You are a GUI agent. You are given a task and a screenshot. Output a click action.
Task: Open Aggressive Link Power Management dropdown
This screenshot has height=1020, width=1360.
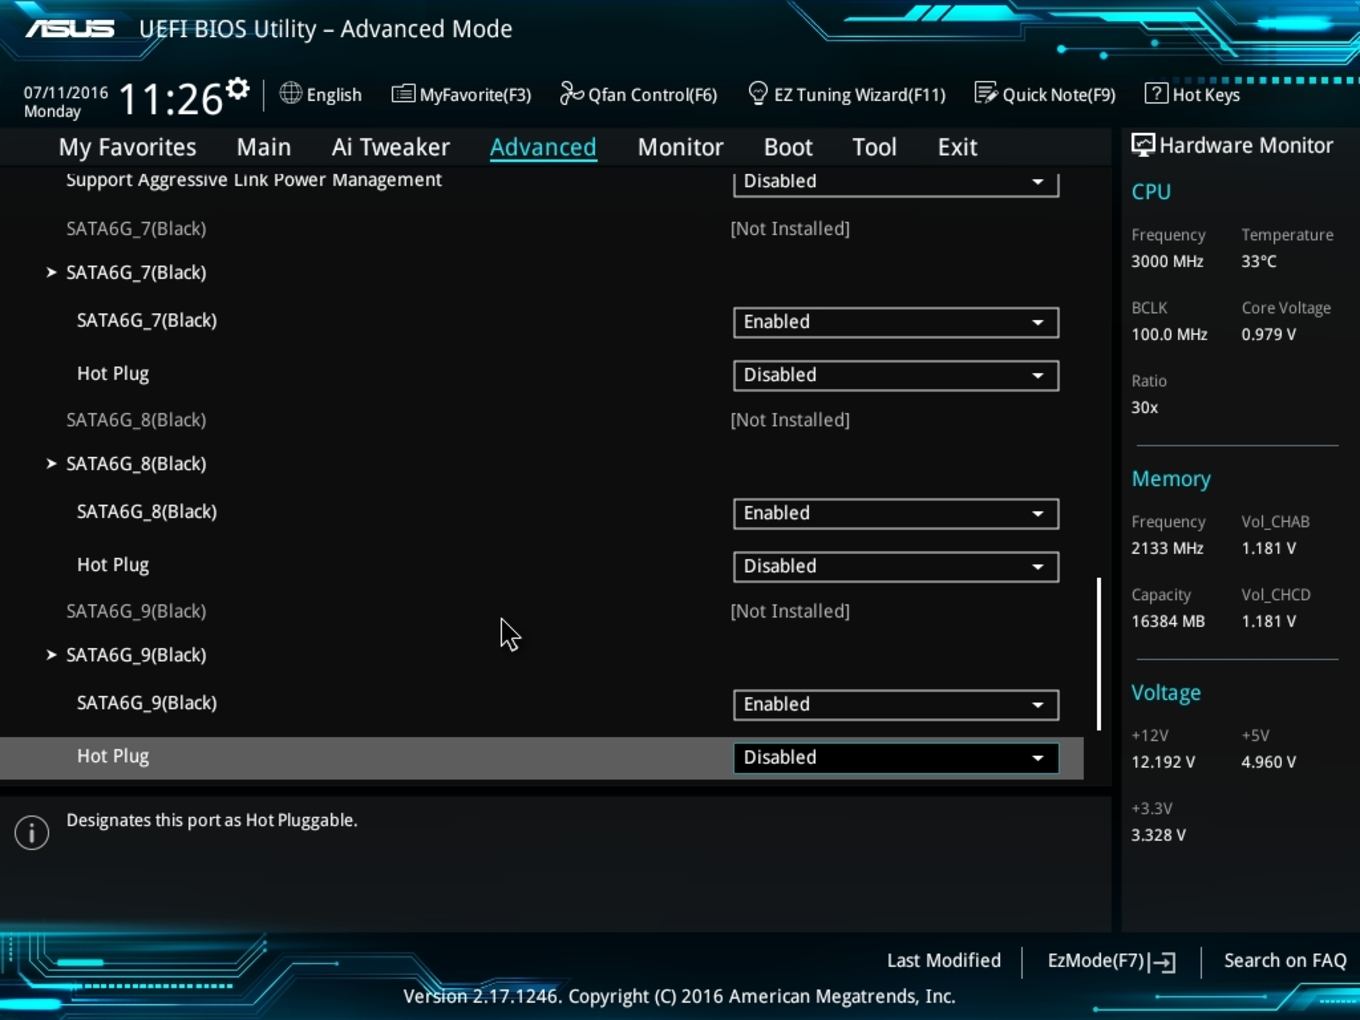click(896, 182)
